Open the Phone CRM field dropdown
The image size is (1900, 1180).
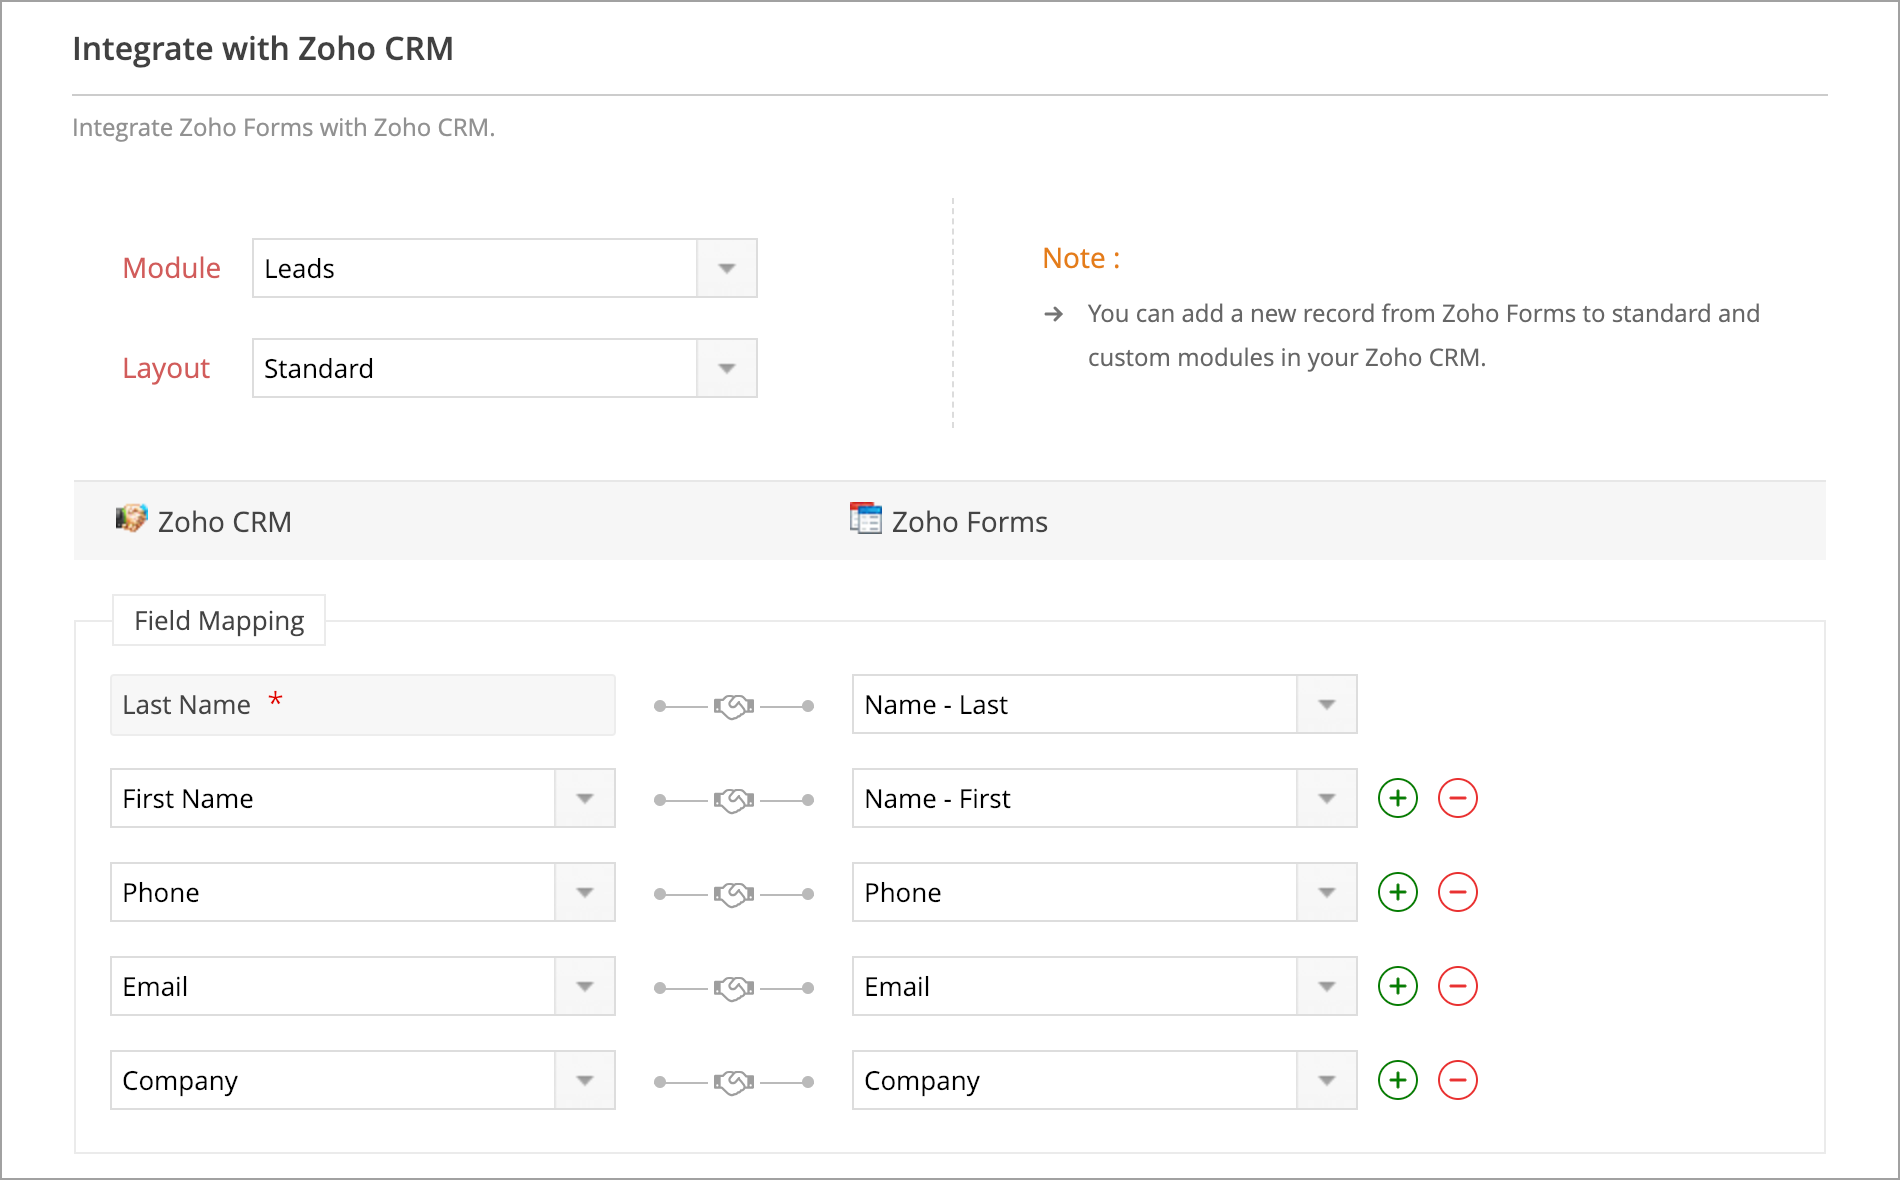pyautogui.click(x=363, y=892)
